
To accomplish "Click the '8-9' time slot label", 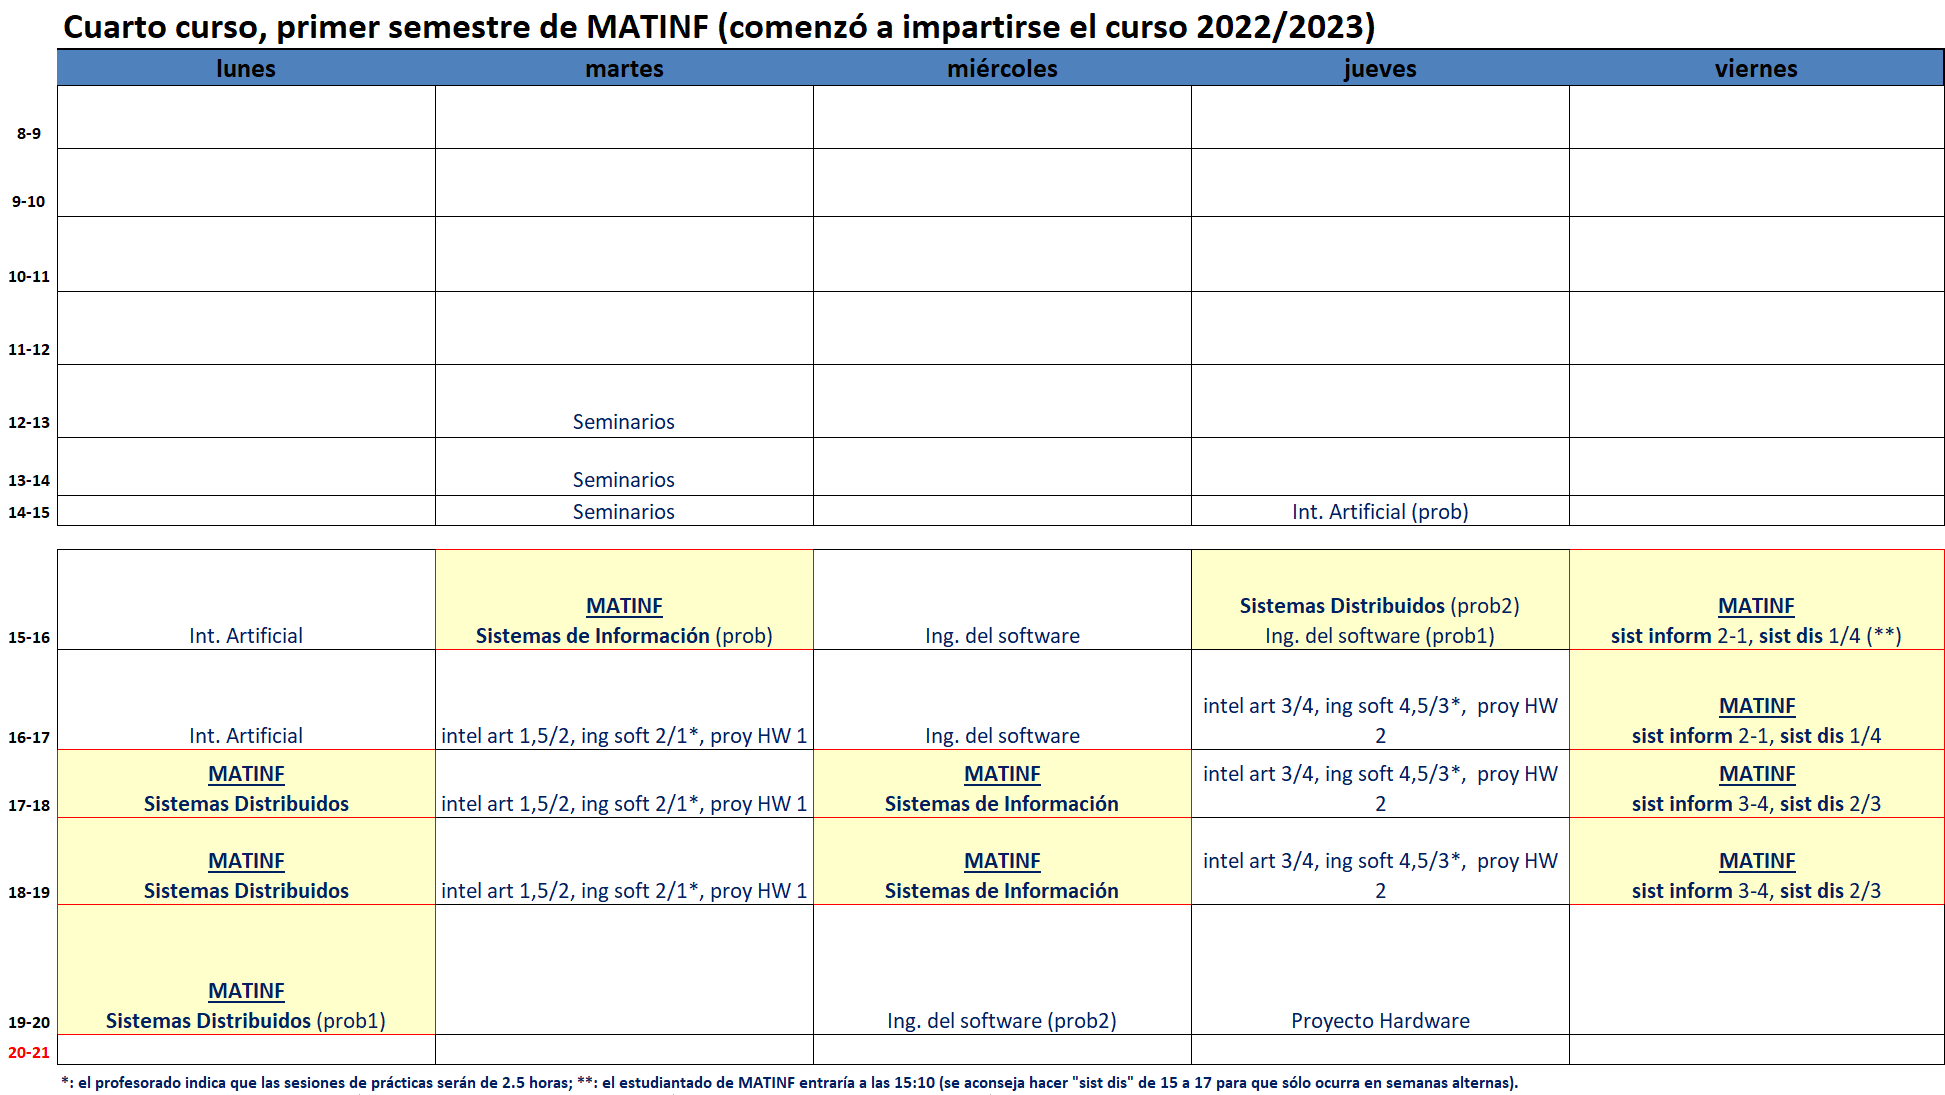I will 29,134.
